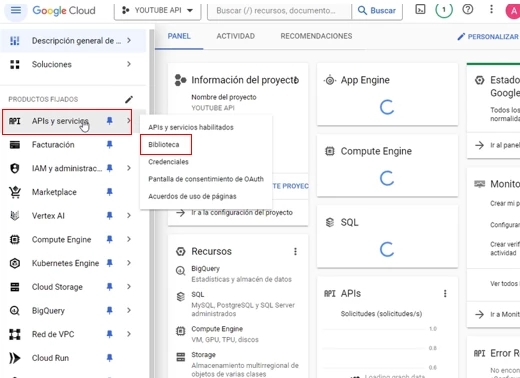This screenshot has height=378, width=520.
Task: Click PERSONALIZAR link
Action: pyautogui.click(x=488, y=37)
